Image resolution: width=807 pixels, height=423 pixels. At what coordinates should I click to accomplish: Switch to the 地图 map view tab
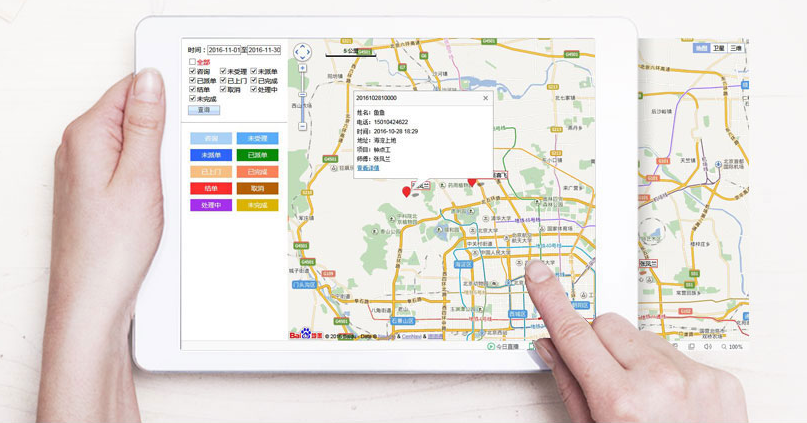(x=701, y=48)
